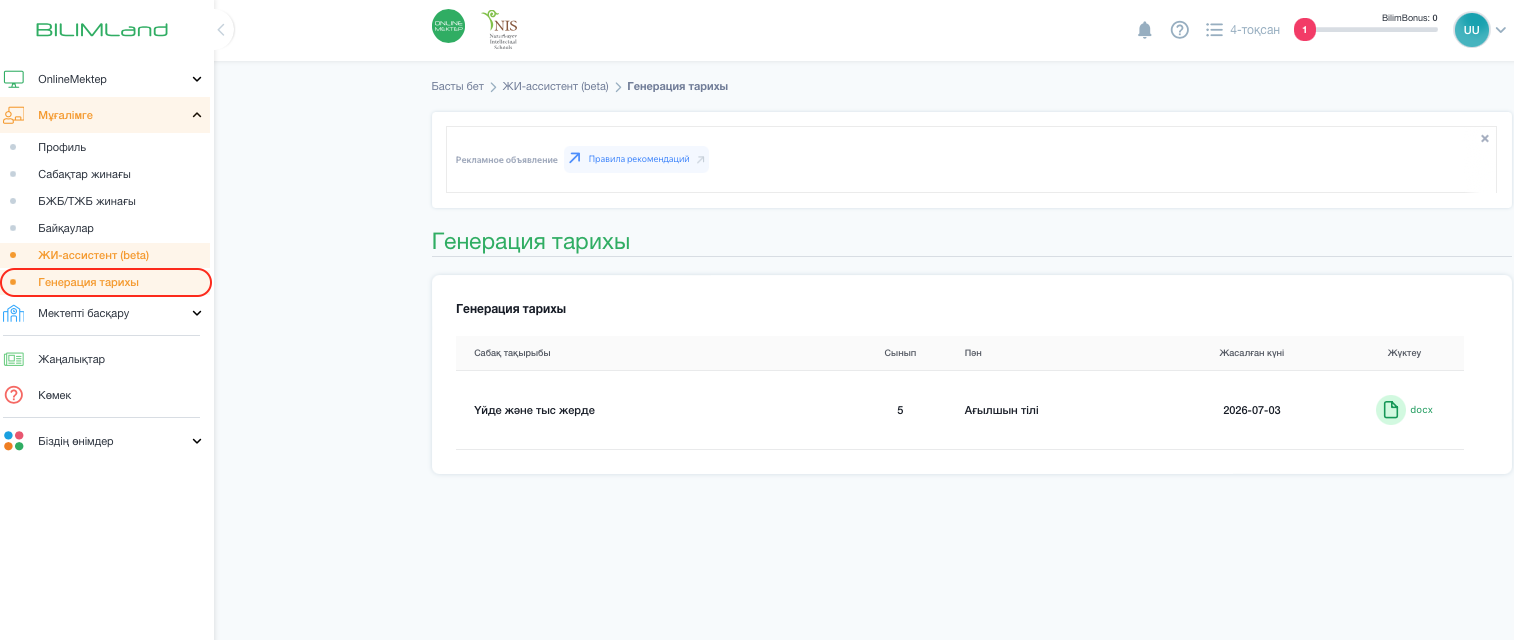Open Көмек menu item
Viewport: 1514px width, 640px height.
point(54,395)
